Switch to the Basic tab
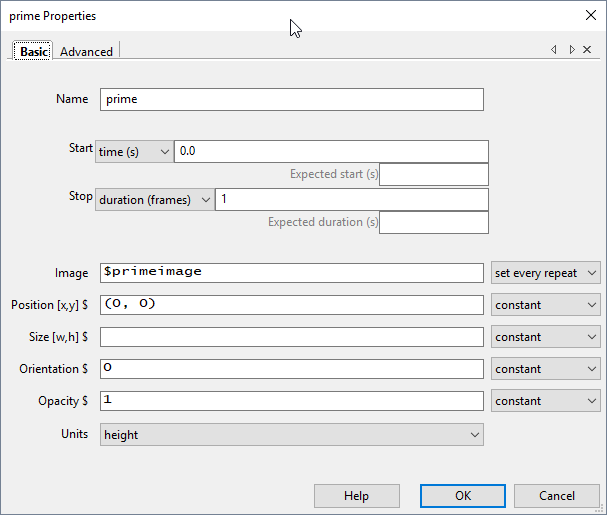Viewport: 607px width, 515px height. 33,51
